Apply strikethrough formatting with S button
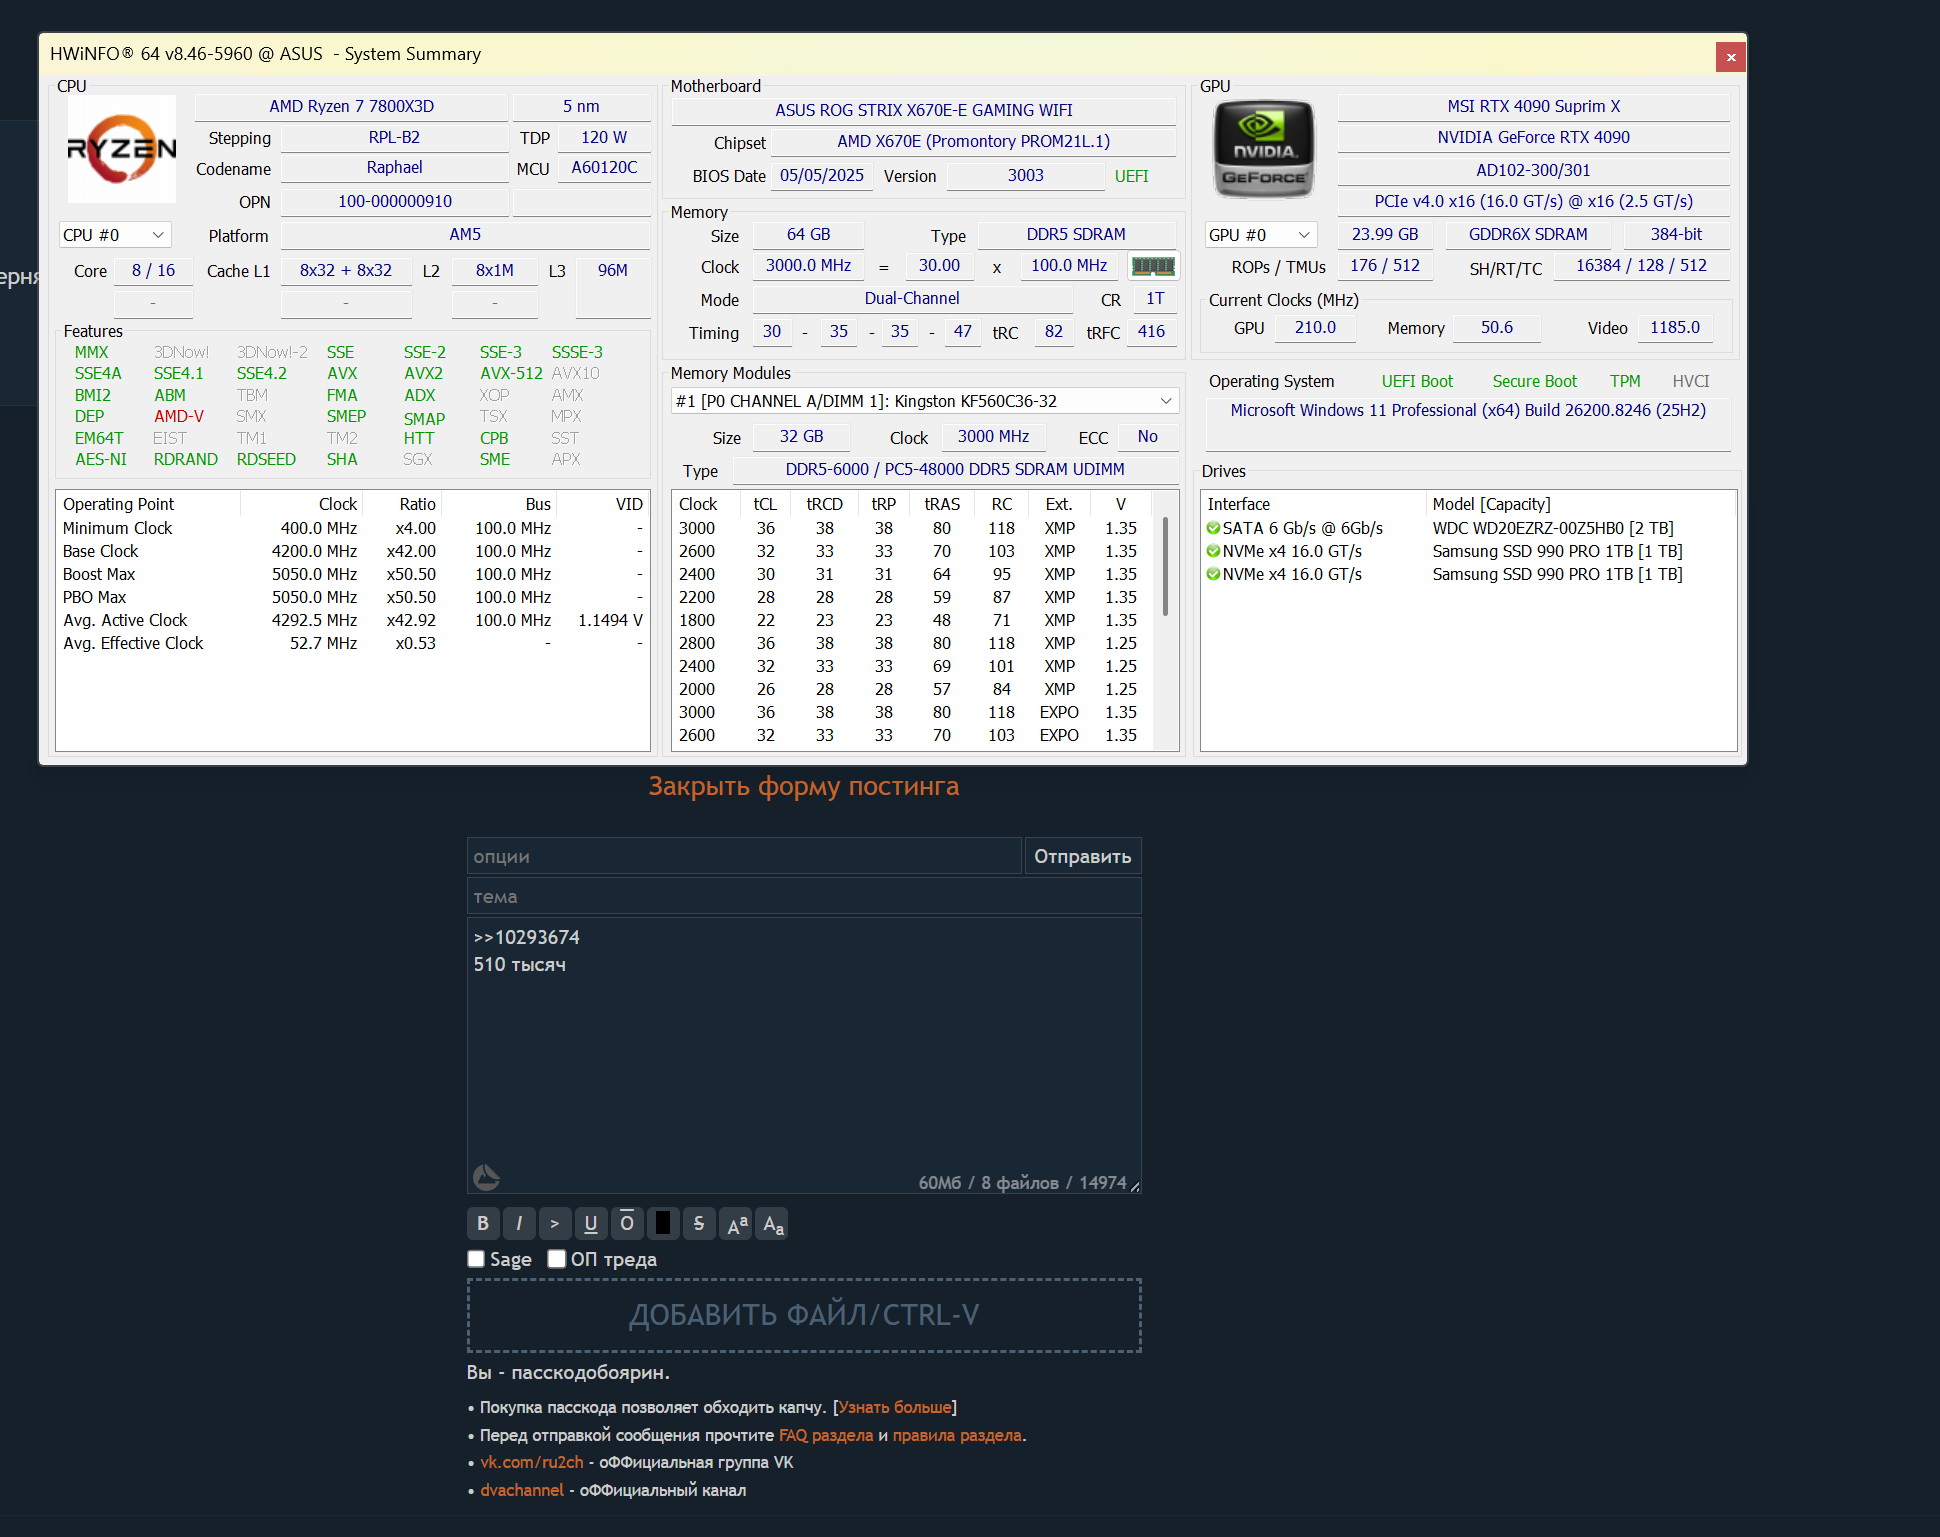The height and width of the screenshot is (1537, 1940). [x=699, y=1223]
